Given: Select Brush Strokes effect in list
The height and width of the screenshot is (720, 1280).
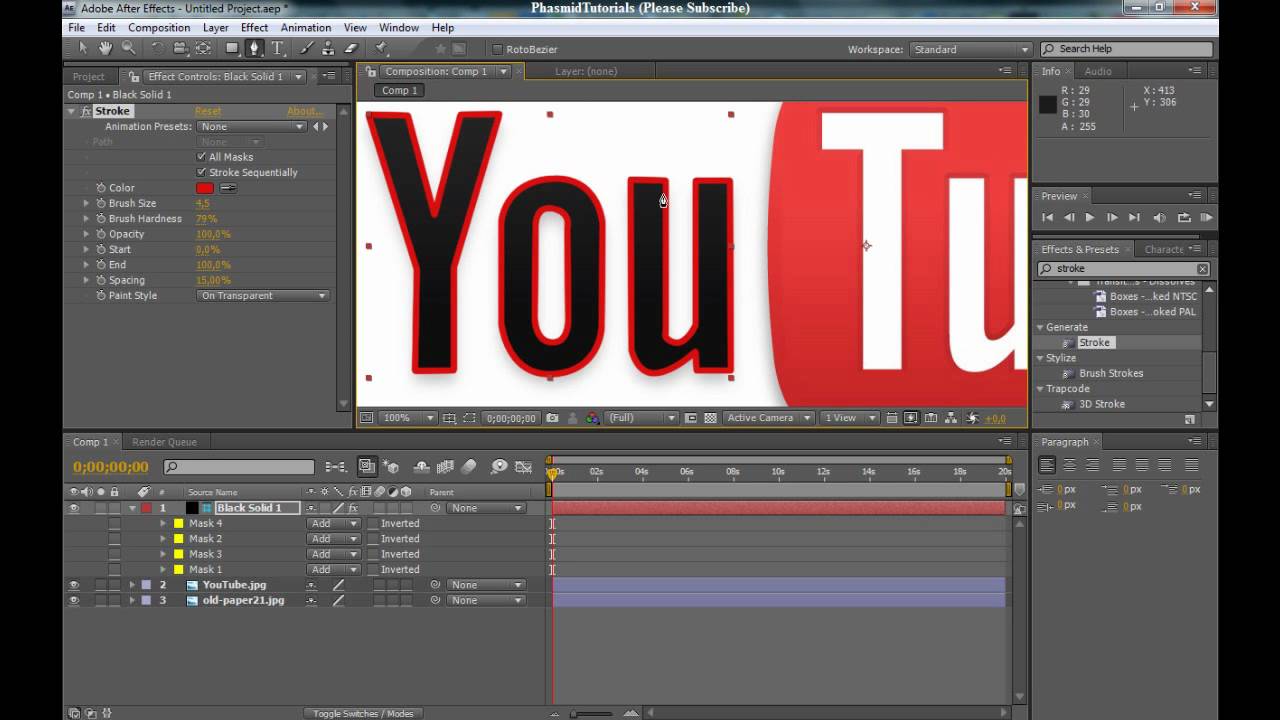Looking at the screenshot, I should click(x=1110, y=373).
